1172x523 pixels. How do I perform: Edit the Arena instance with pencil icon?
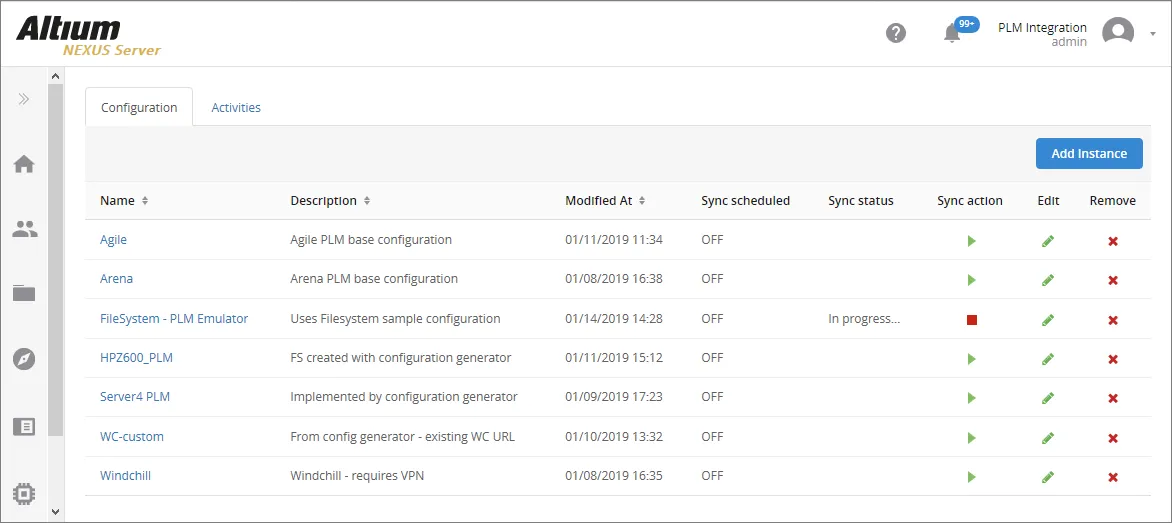coord(1047,280)
